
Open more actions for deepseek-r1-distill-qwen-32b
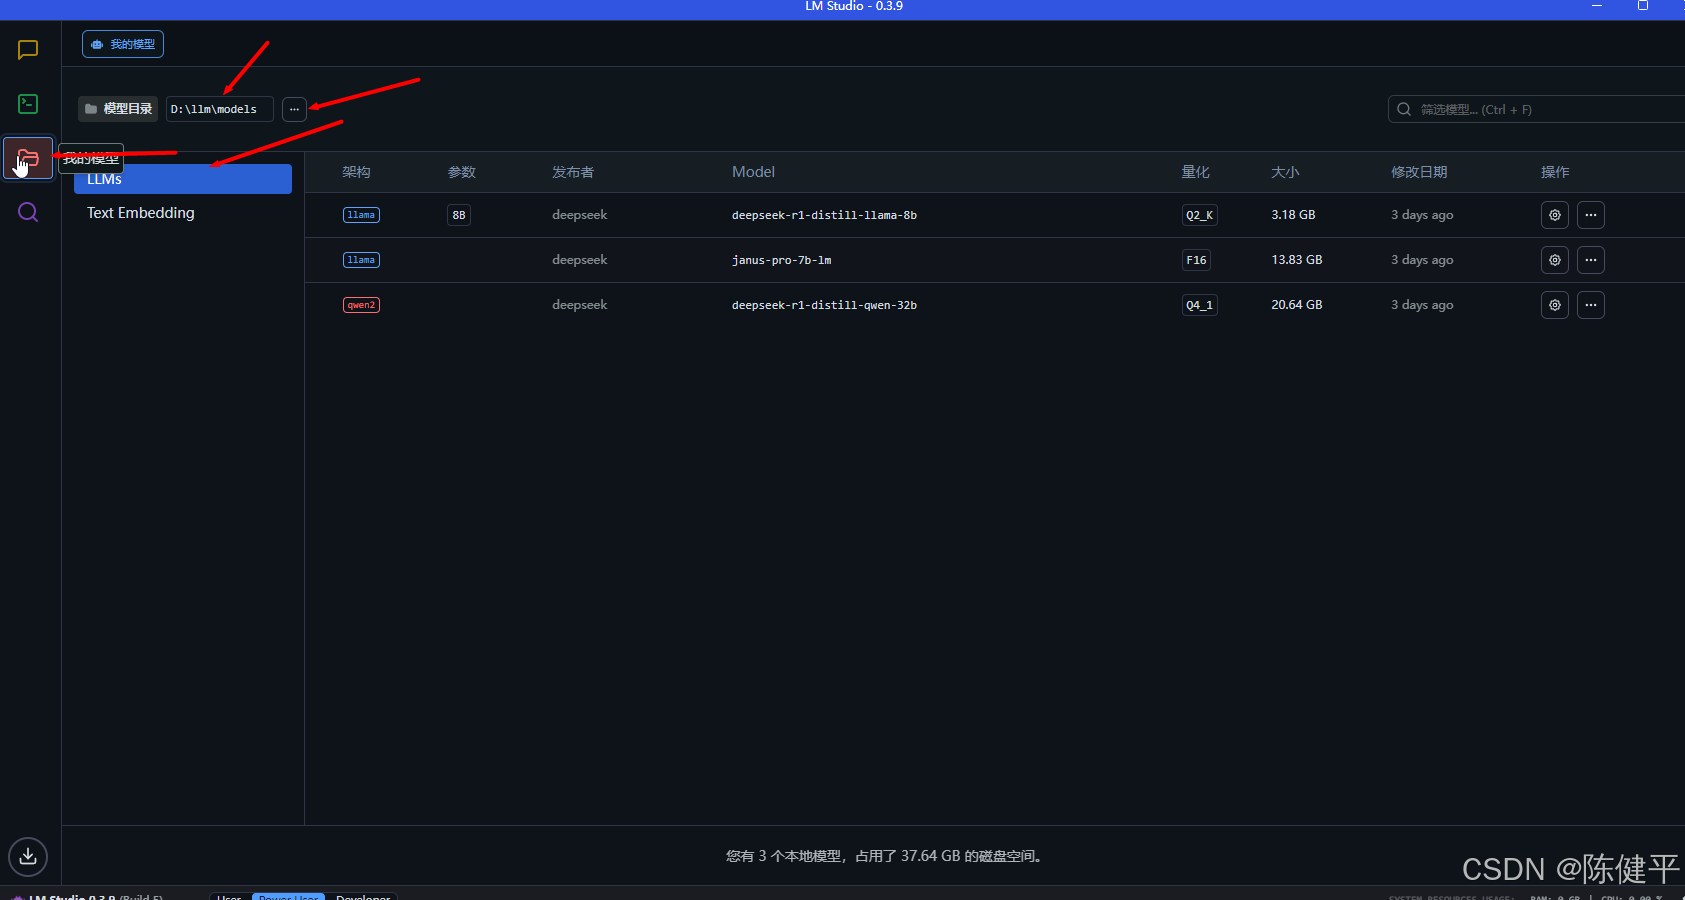tap(1591, 305)
